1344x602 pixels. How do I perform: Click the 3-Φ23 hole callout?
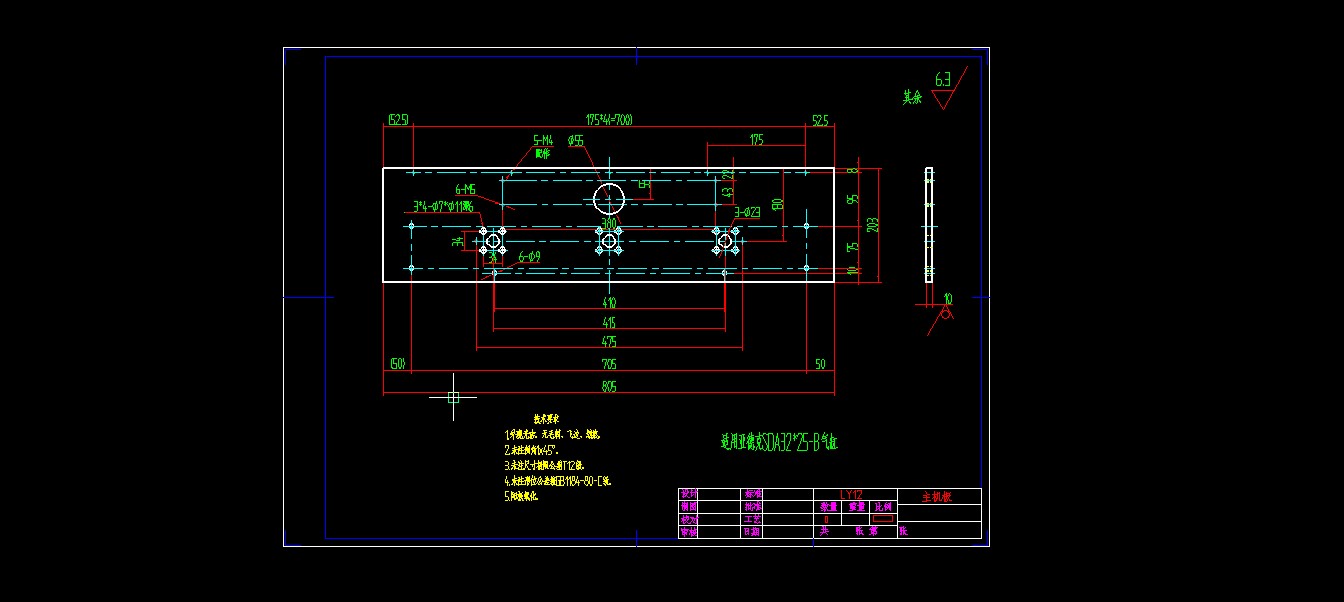(x=747, y=210)
